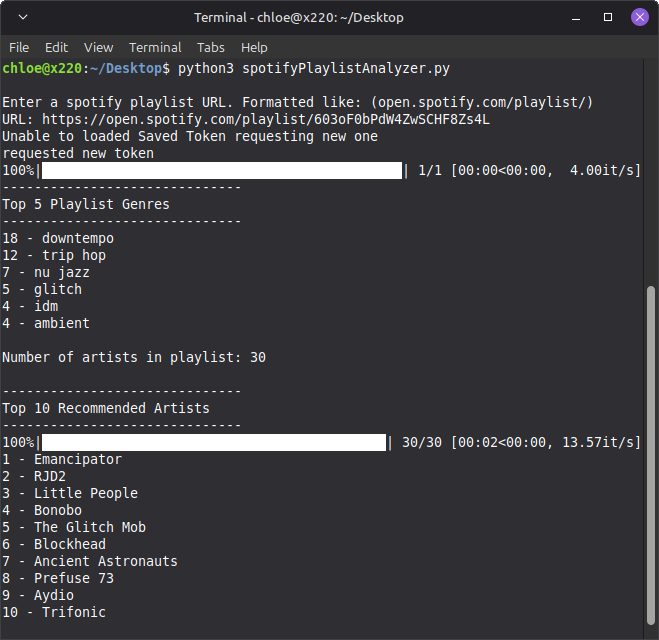Click the 30/30 progress bar

214,442
